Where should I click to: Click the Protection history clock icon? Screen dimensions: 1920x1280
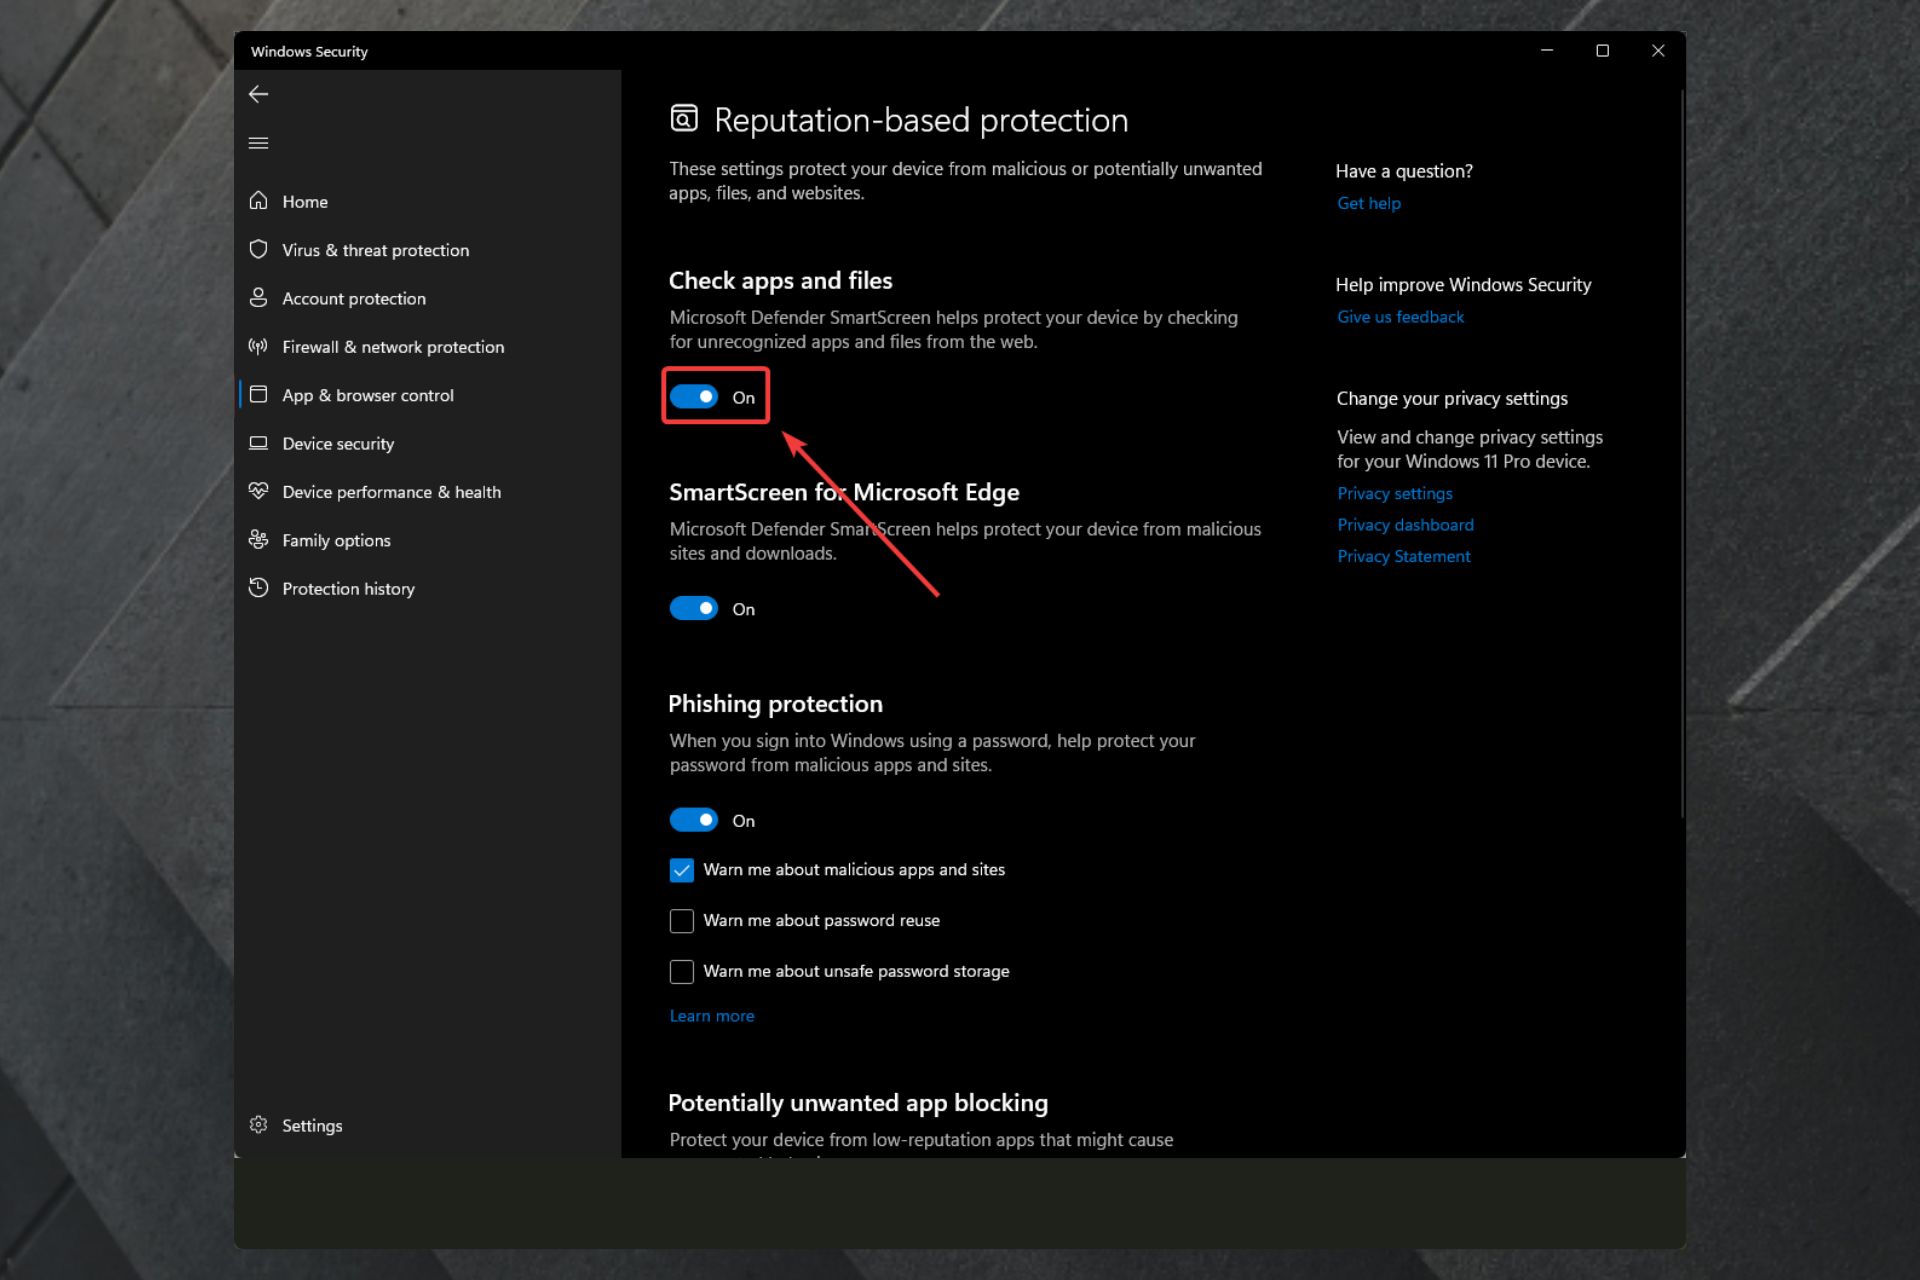coord(258,588)
